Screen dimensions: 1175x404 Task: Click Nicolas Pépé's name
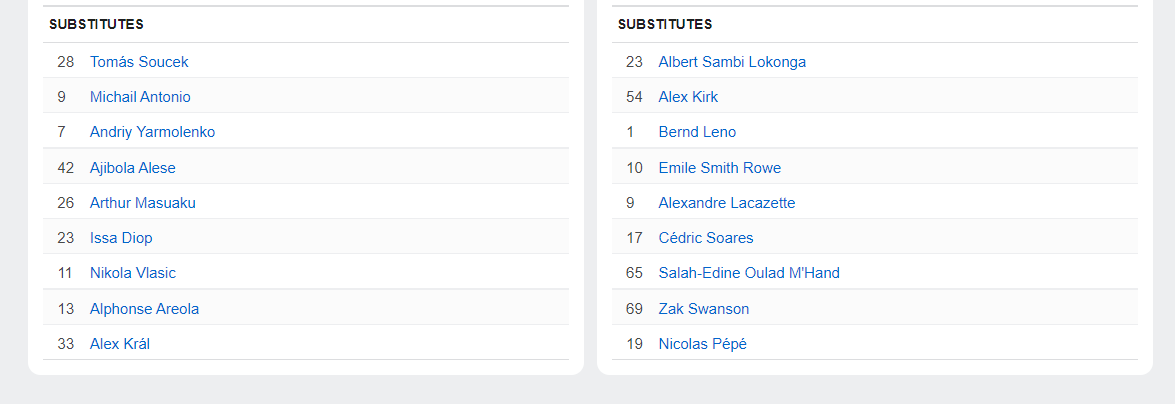(702, 344)
